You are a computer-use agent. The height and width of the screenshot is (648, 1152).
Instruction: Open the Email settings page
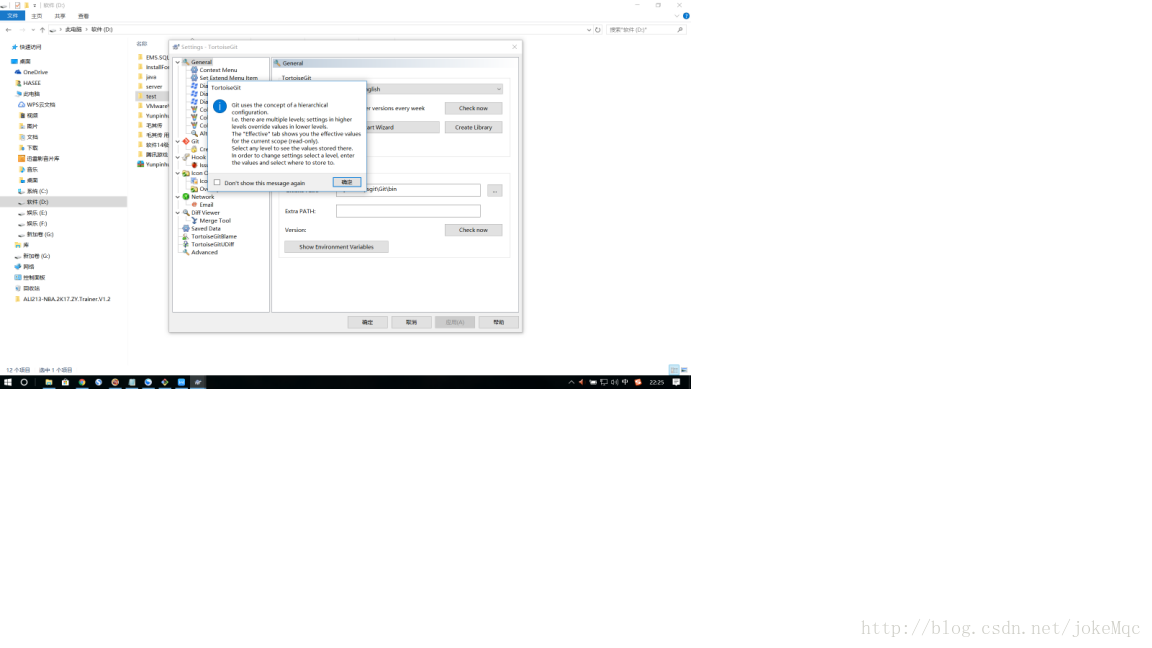coord(206,205)
